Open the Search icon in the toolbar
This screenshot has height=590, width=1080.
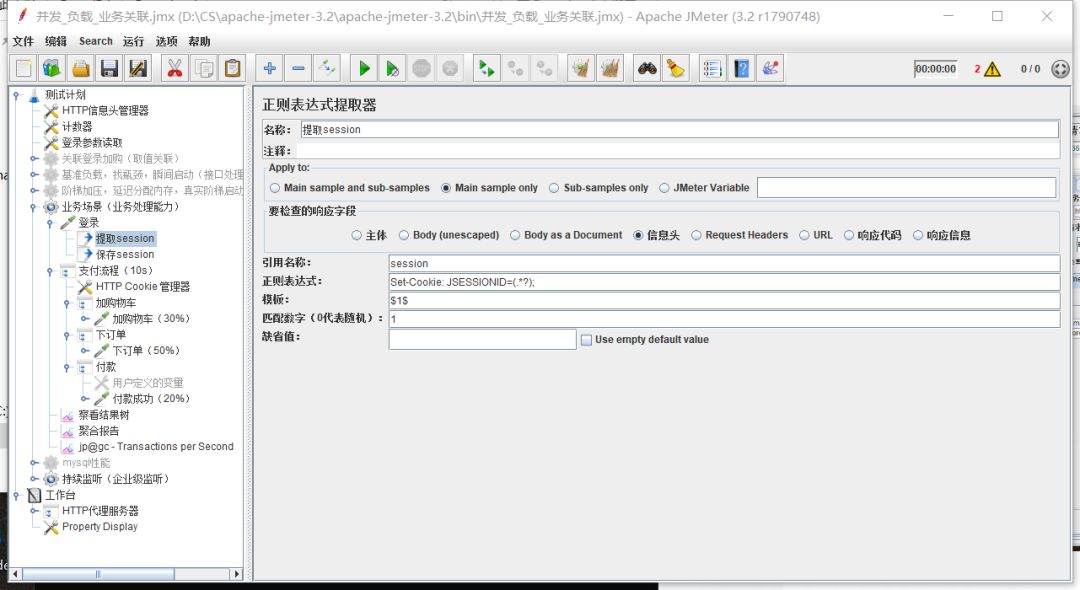coord(646,68)
